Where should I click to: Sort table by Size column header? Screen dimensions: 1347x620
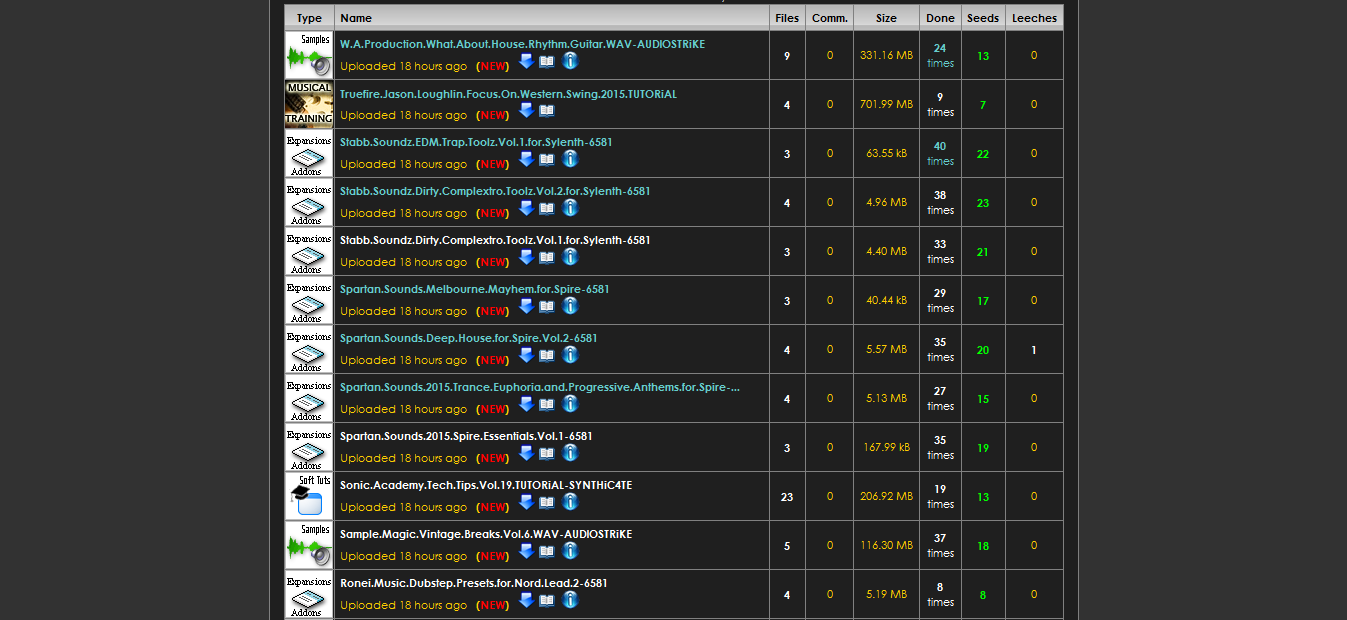(x=886, y=18)
